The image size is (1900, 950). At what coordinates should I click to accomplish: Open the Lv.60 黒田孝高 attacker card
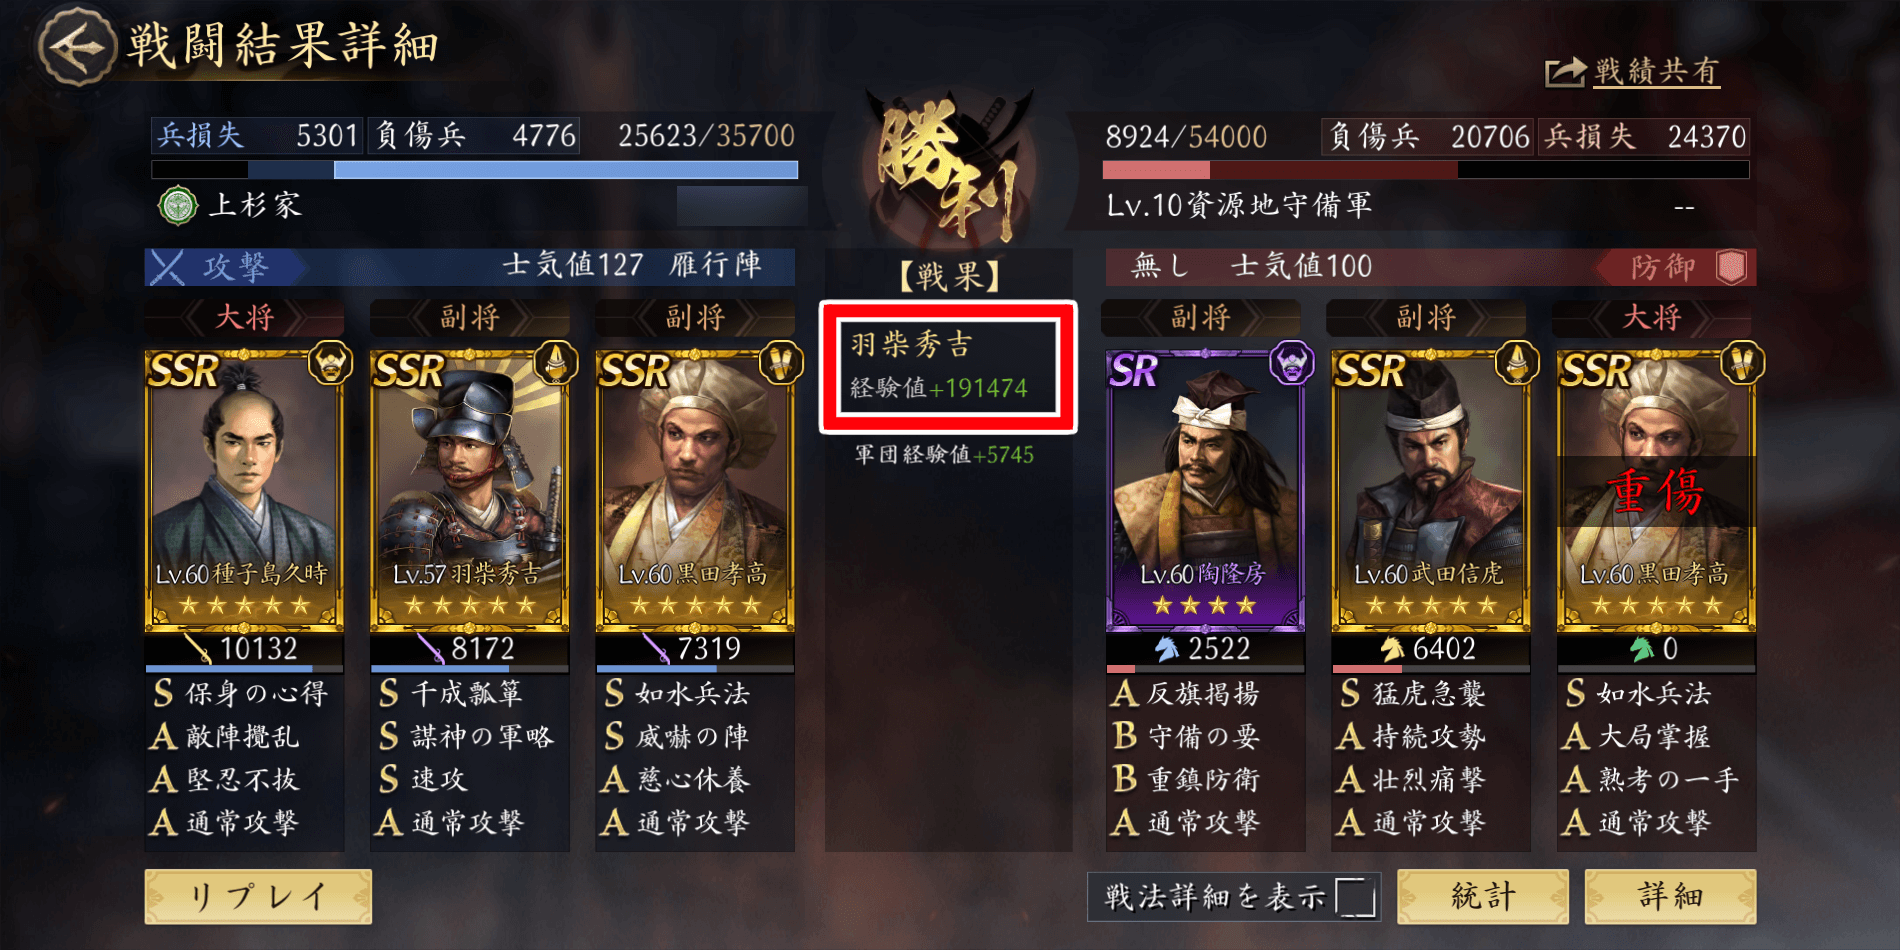coord(695,490)
